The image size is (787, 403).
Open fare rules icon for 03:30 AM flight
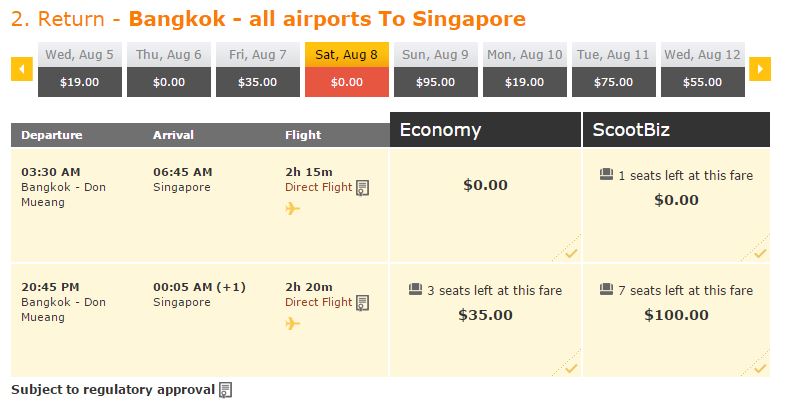[x=362, y=188]
